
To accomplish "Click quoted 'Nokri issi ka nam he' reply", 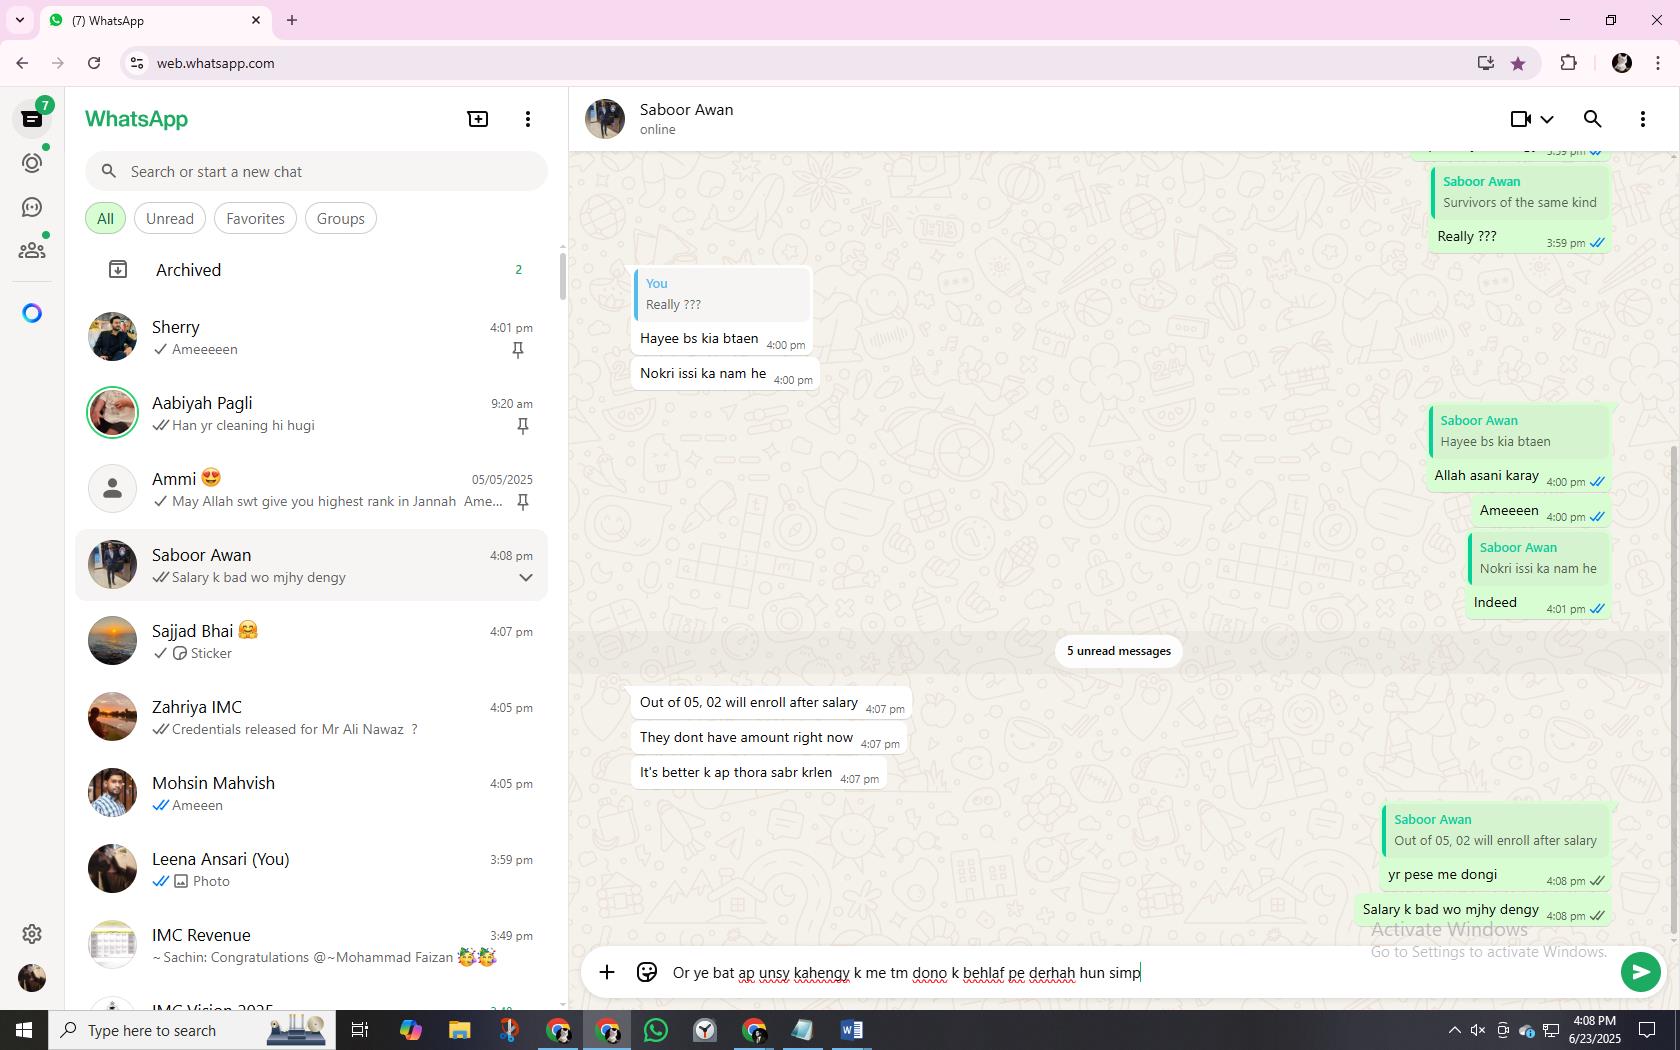I will point(1538,558).
